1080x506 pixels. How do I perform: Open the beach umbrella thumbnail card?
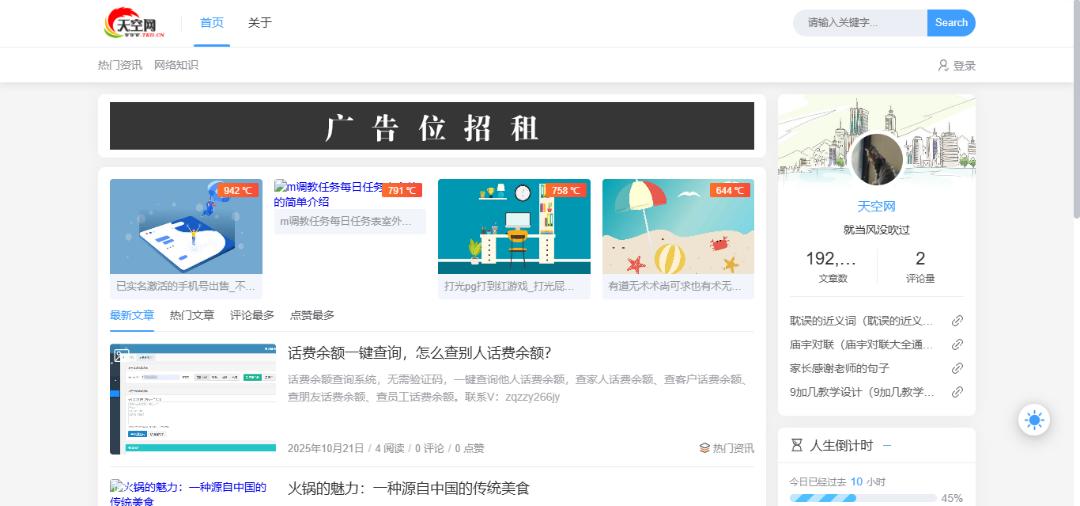click(x=678, y=227)
